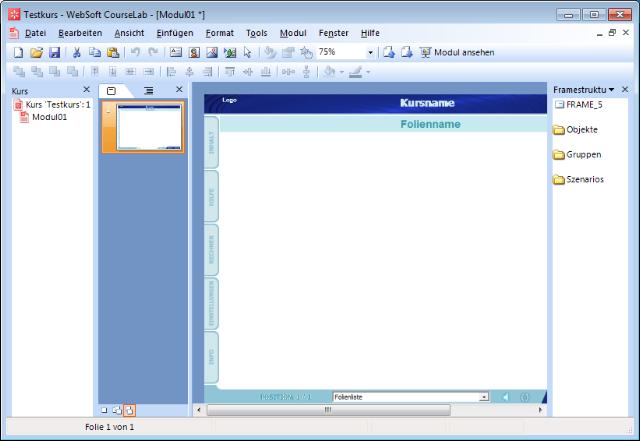Image resolution: width=640 pixels, height=441 pixels.
Task: Open a file with the folder icon
Action: tap(36, 52)
